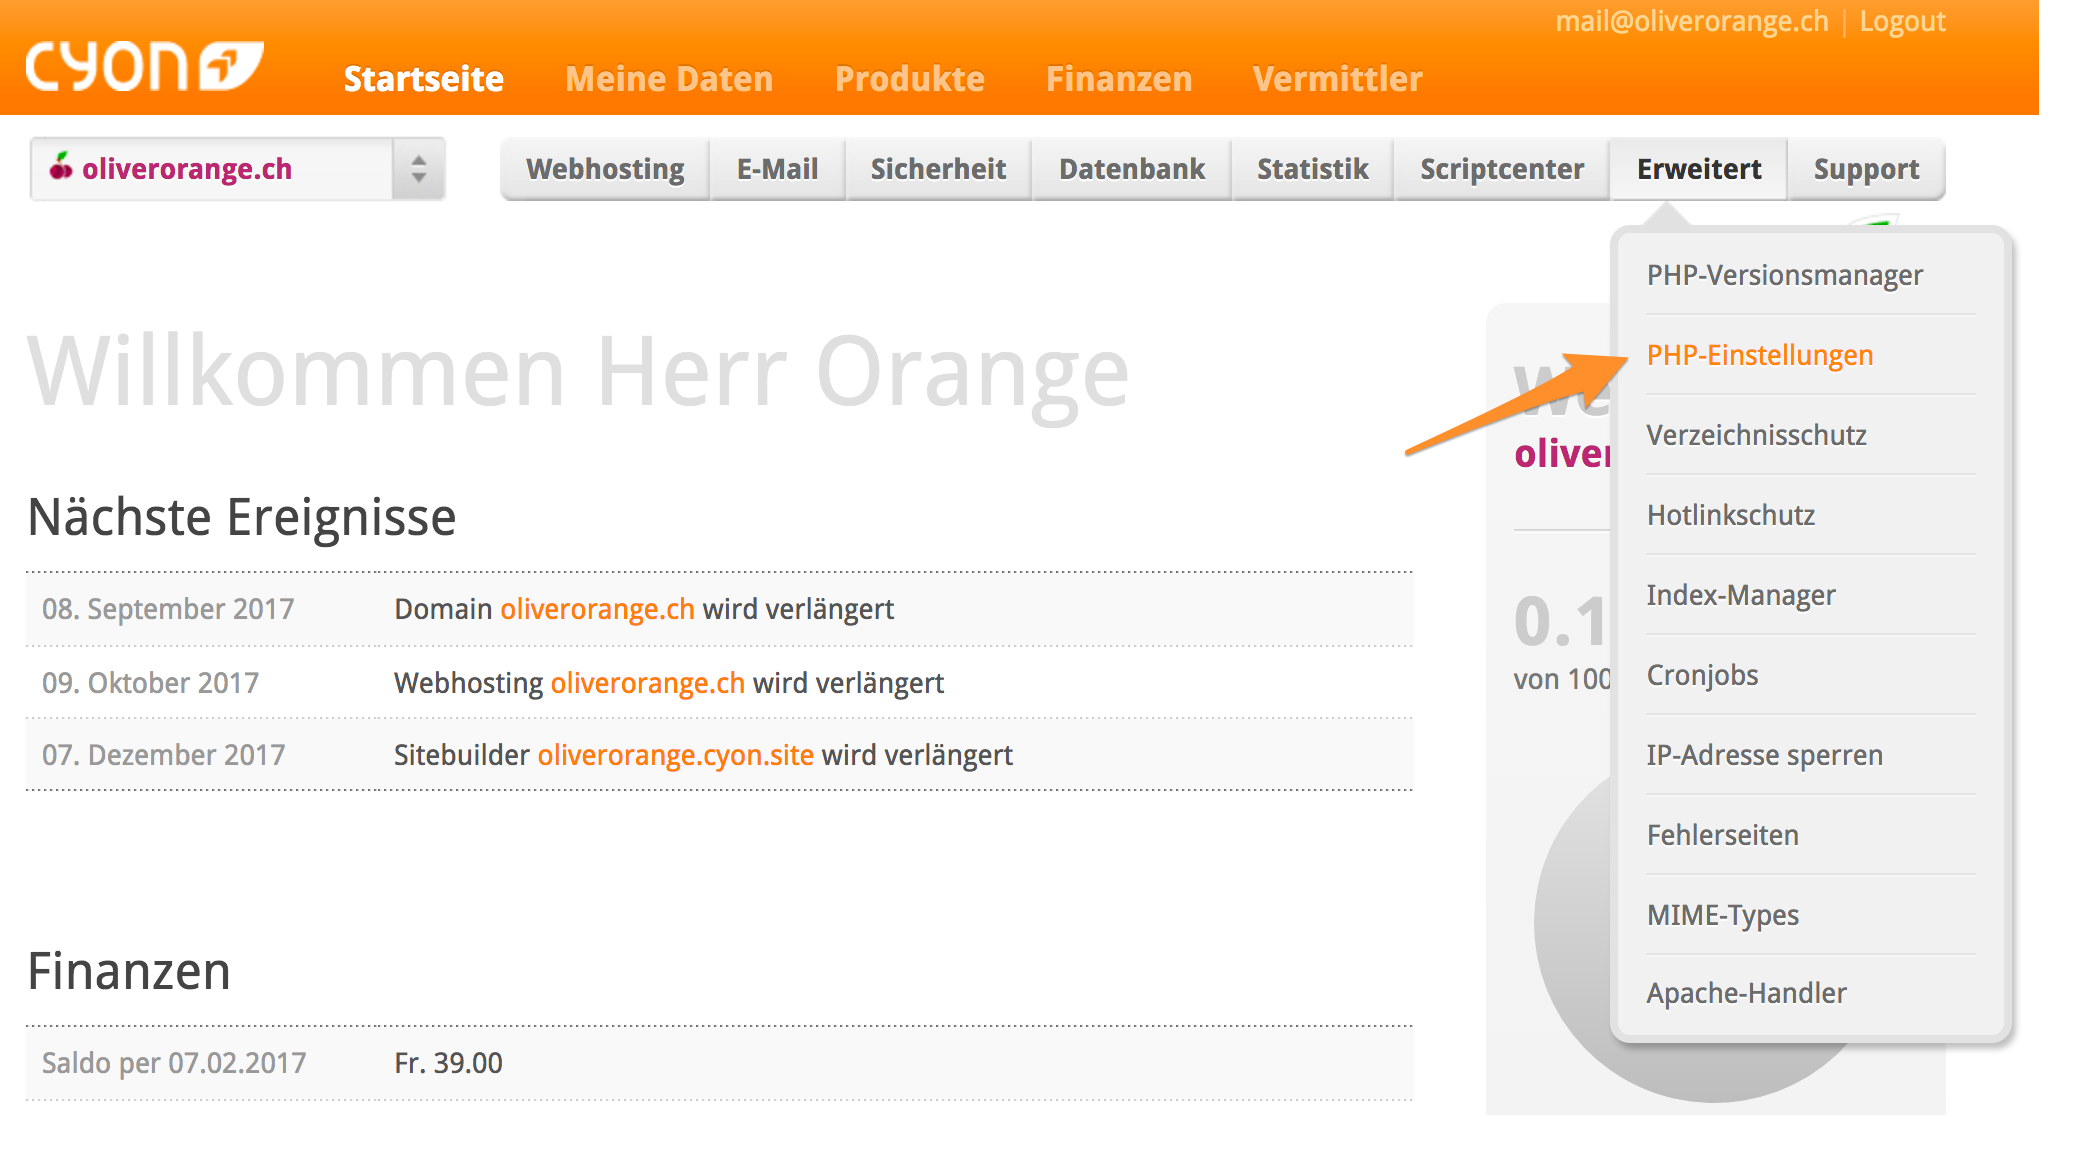Open Fehlerseiten from the menu
Screen dimensions: 2080x1156
(x=1723, y=835)
